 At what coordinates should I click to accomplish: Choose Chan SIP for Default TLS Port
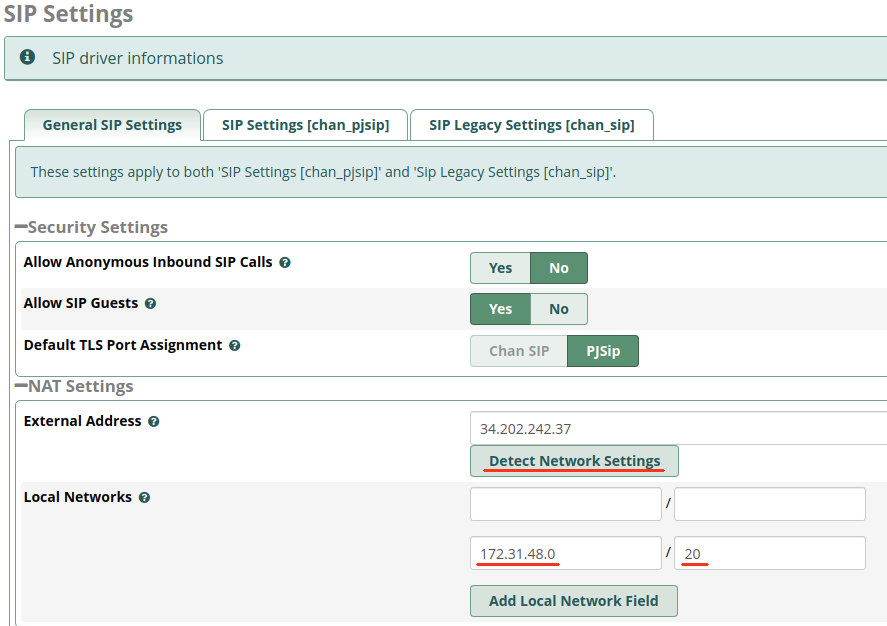(518, 351)
